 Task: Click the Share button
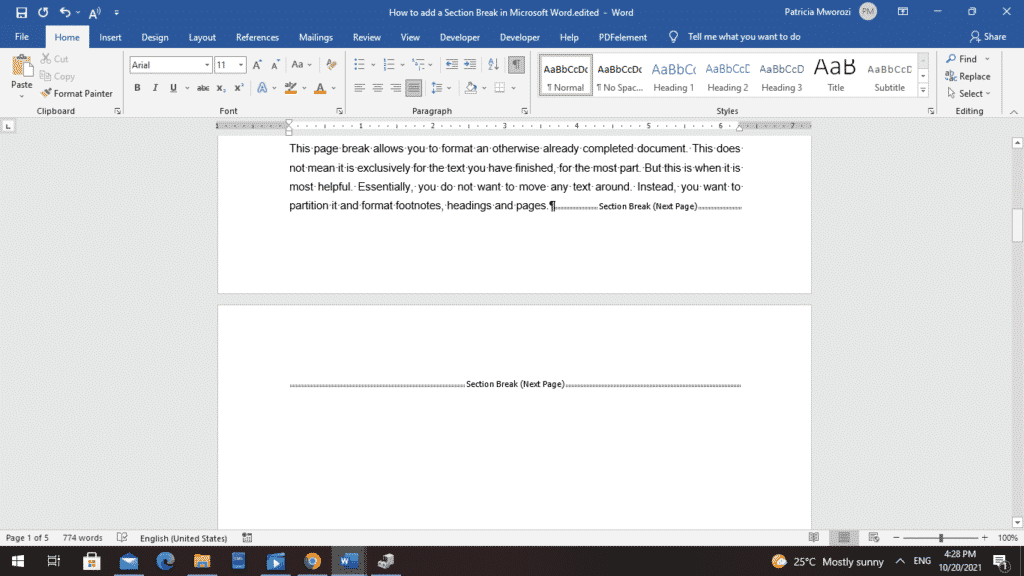coord(987,37)
